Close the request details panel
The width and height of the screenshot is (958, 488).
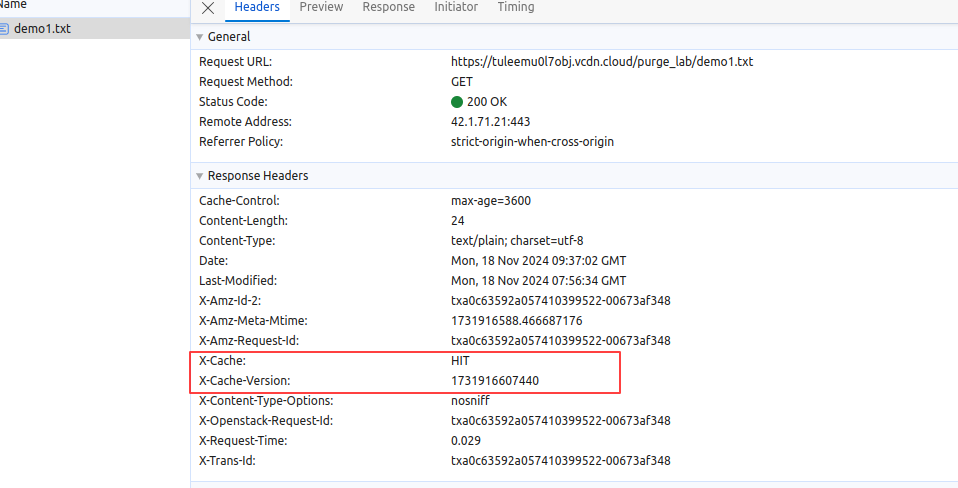point(208,8)
